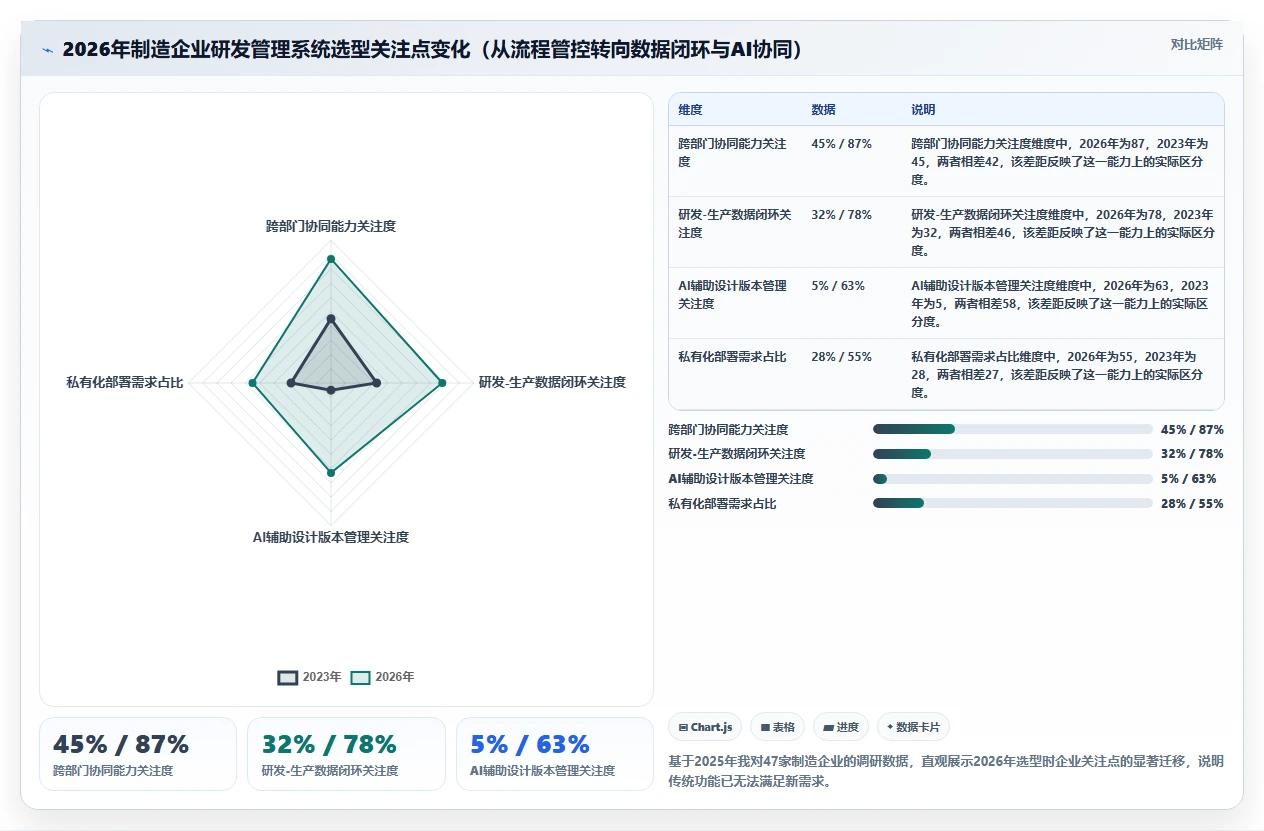Click the 32% / 78% summary card

coord(346,754)
